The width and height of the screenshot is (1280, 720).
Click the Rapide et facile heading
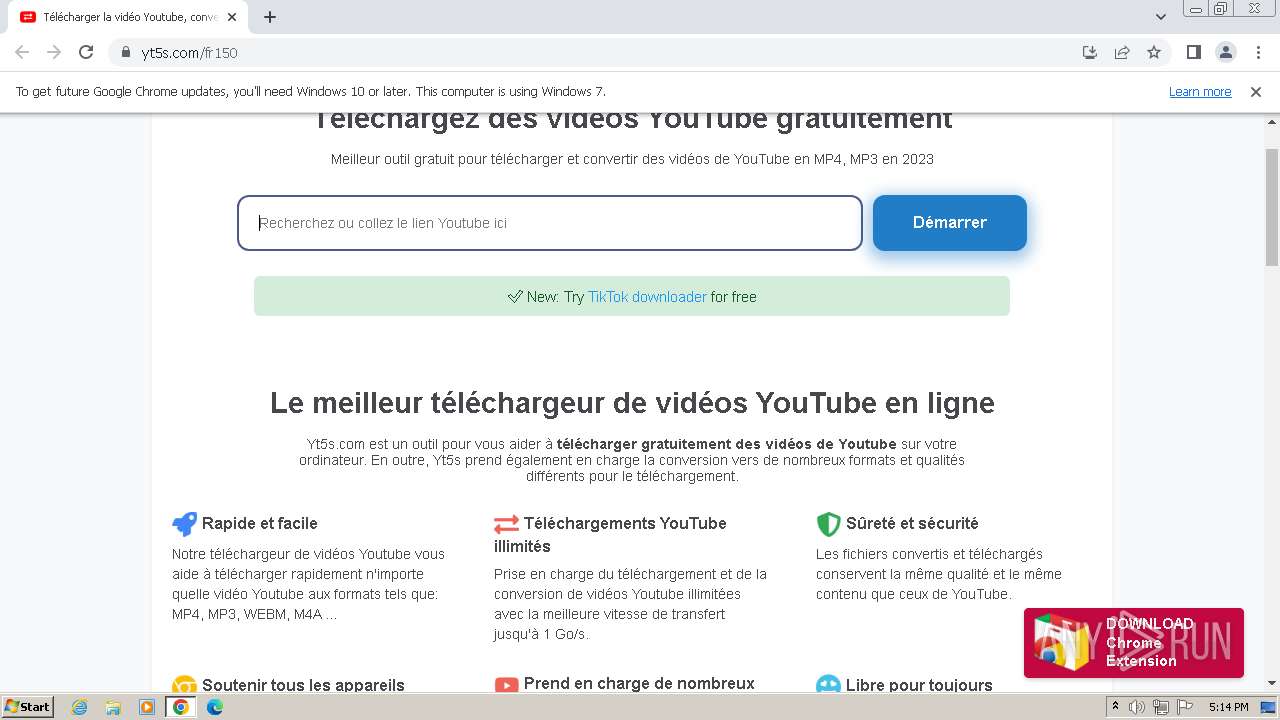(x=260, y=523)
